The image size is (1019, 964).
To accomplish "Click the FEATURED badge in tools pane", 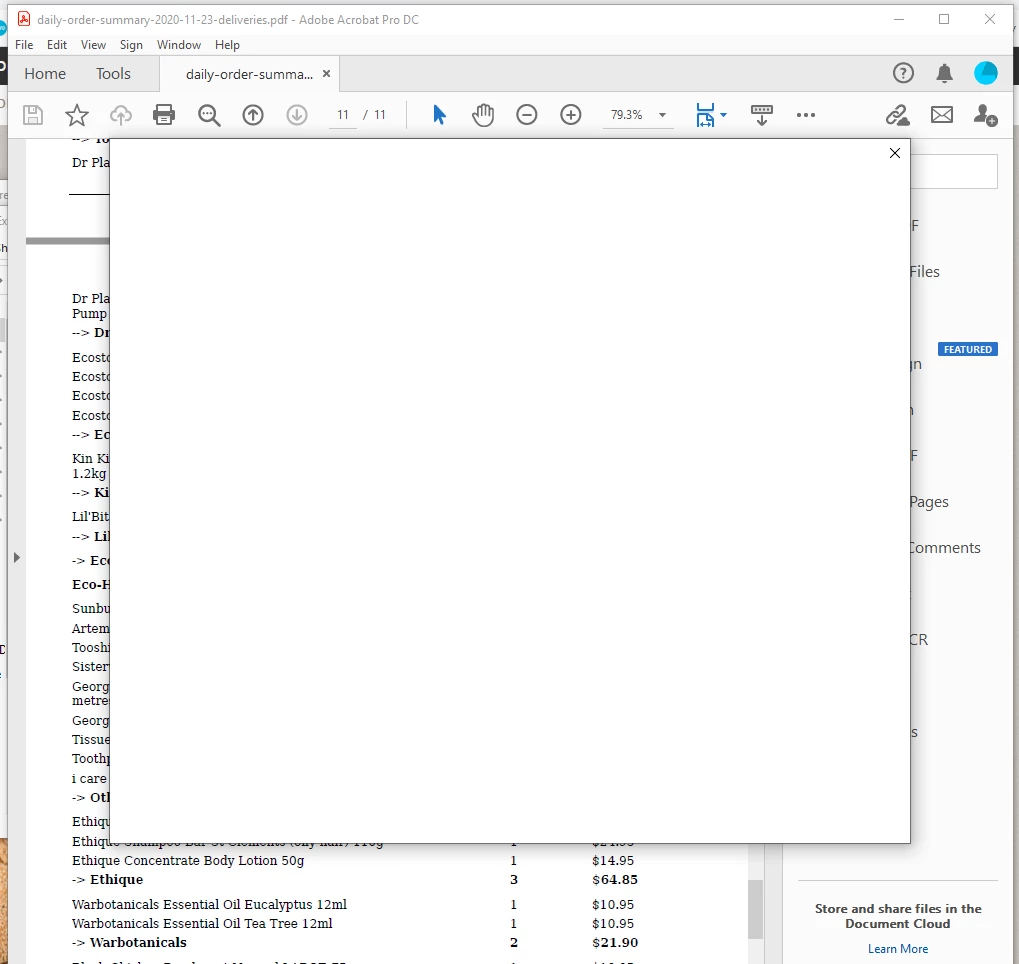I will 967,349.
